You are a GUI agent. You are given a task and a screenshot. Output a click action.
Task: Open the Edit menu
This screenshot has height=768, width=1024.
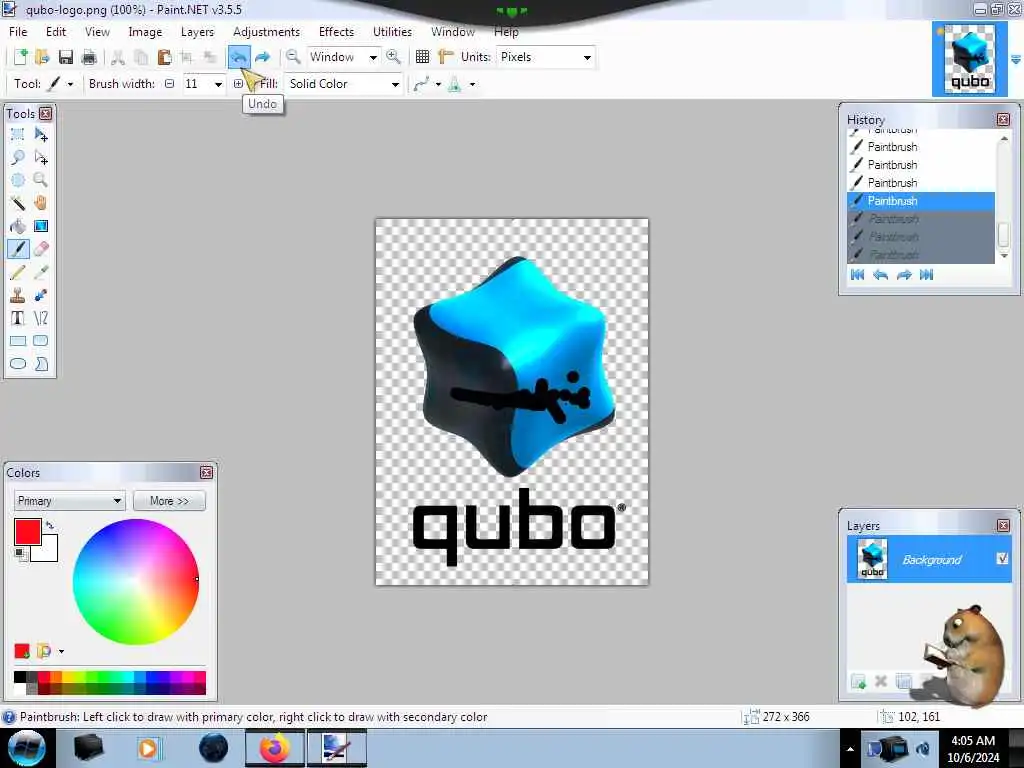click(56, 31)
